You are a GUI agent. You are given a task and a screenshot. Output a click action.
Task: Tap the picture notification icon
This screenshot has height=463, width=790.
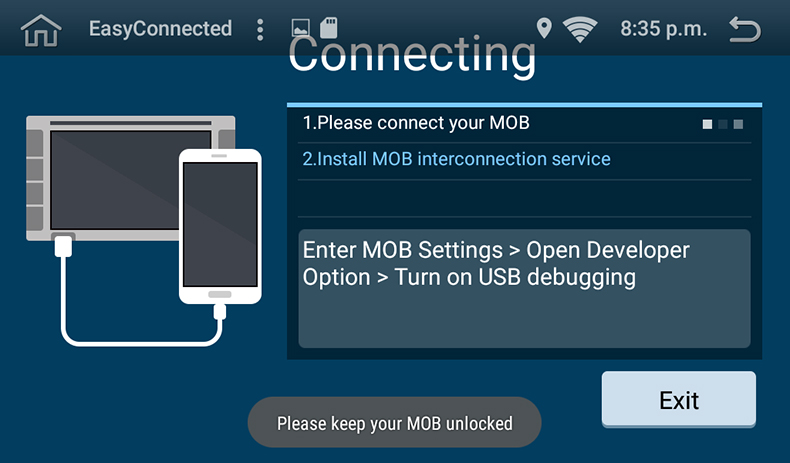[x=300, y=28]
